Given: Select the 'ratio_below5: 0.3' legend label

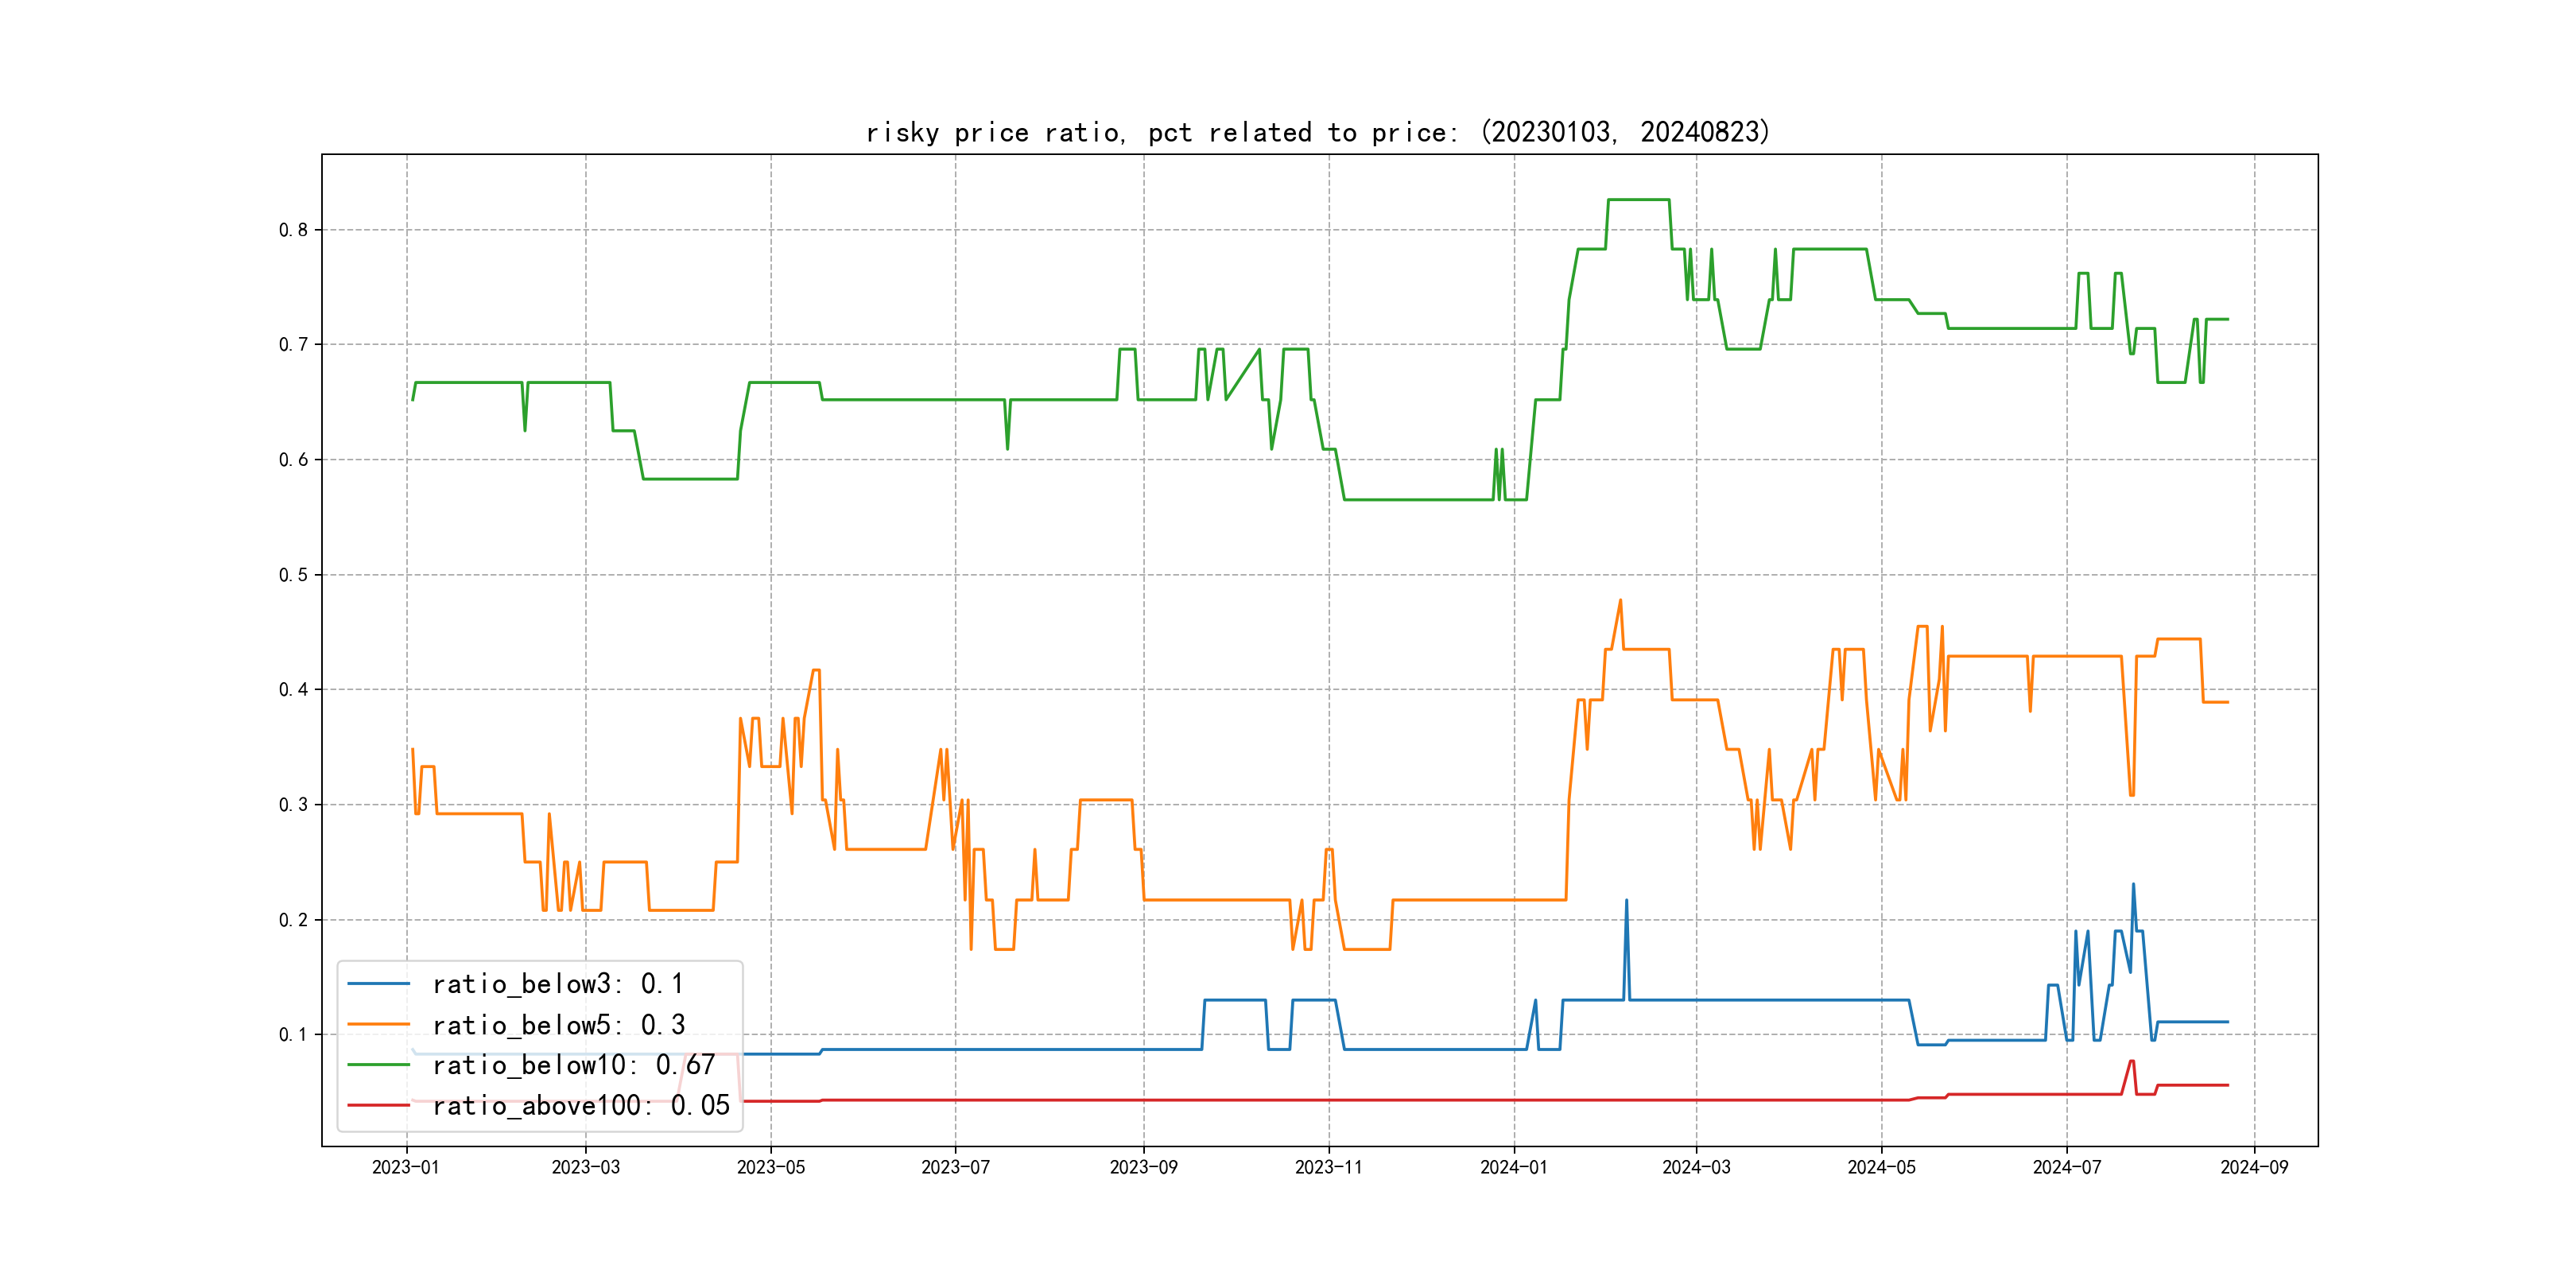Looking at the screenshot, I should (x=559, y=1025).
